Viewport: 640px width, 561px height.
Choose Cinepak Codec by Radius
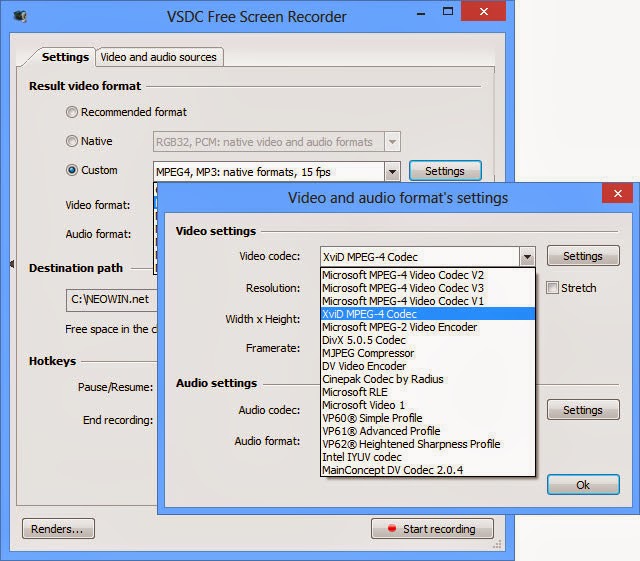coord(428,379)
